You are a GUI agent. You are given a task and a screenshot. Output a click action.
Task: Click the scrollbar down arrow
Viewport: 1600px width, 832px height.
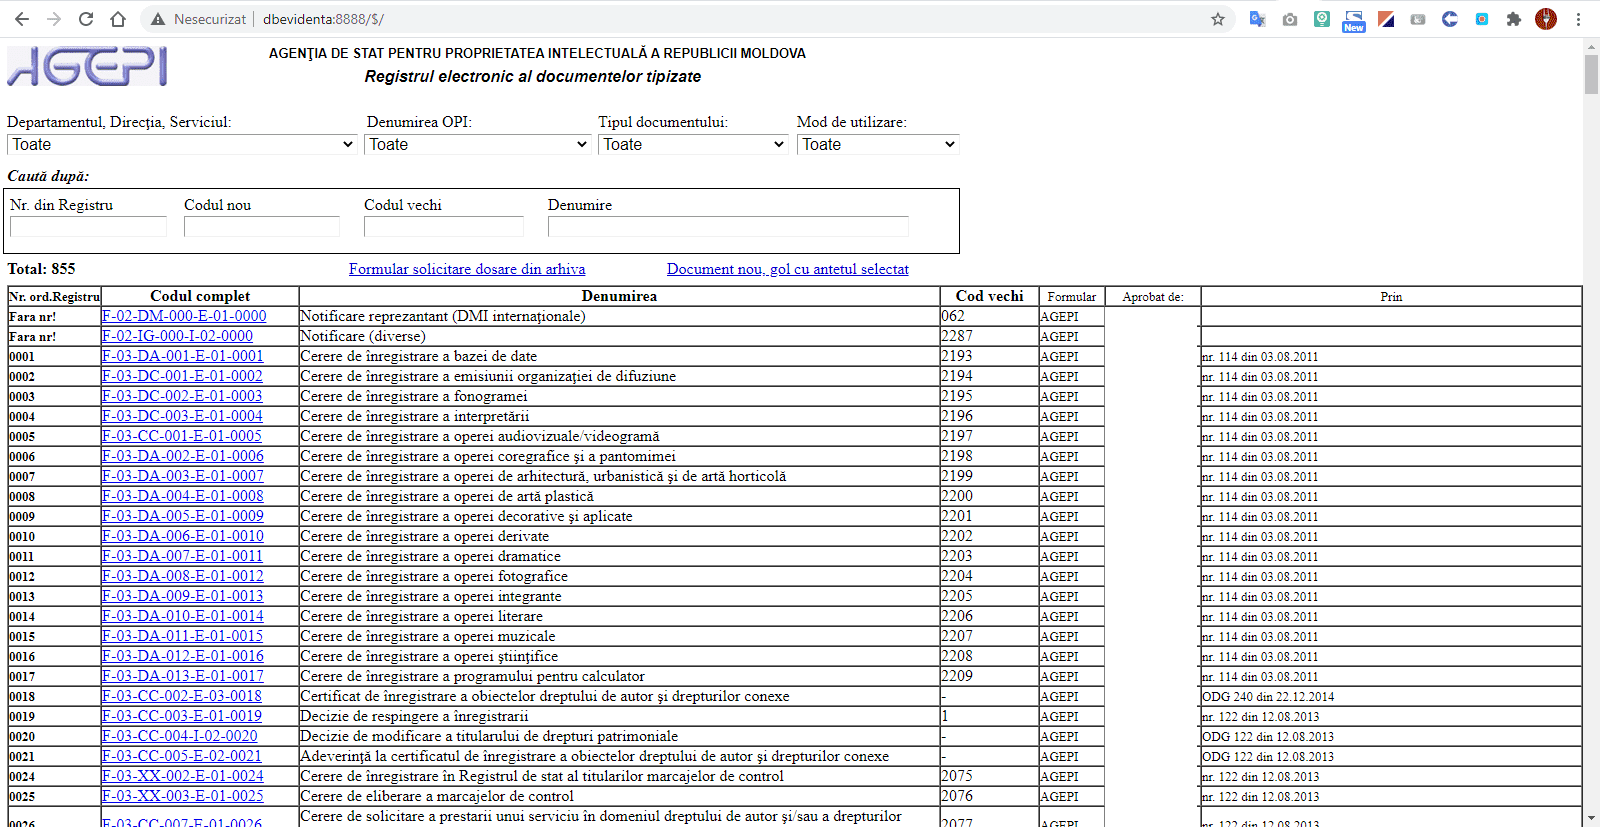1591,819
